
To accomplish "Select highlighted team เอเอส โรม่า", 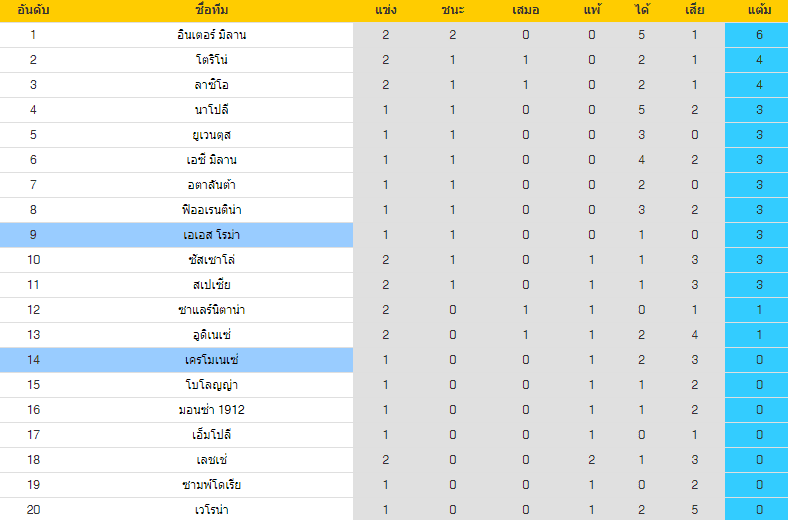I will point(212,235).
